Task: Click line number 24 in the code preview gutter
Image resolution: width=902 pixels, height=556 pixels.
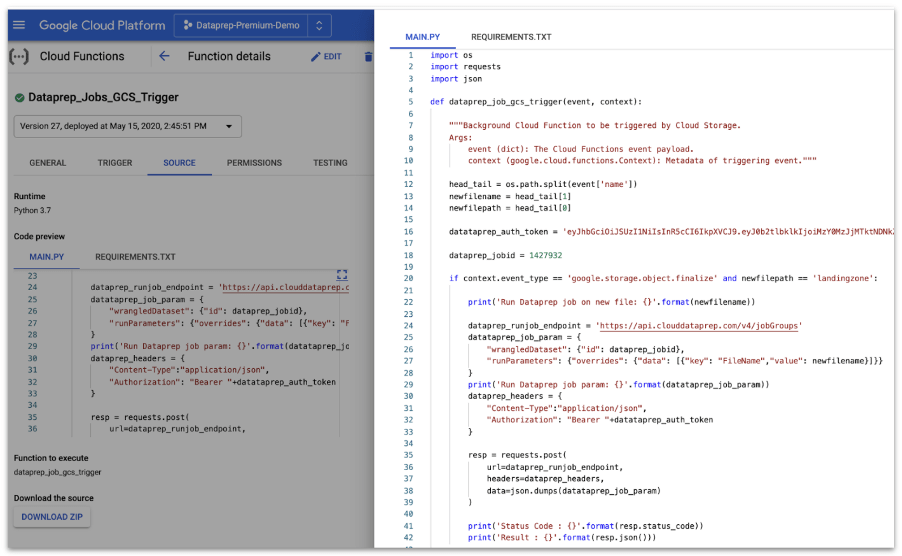Action: tap(32, 287)
